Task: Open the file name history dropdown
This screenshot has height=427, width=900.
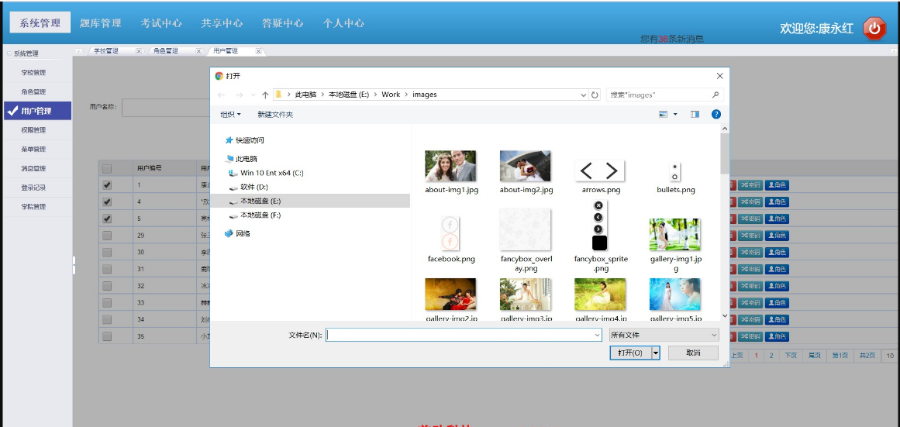Action: 597,335
